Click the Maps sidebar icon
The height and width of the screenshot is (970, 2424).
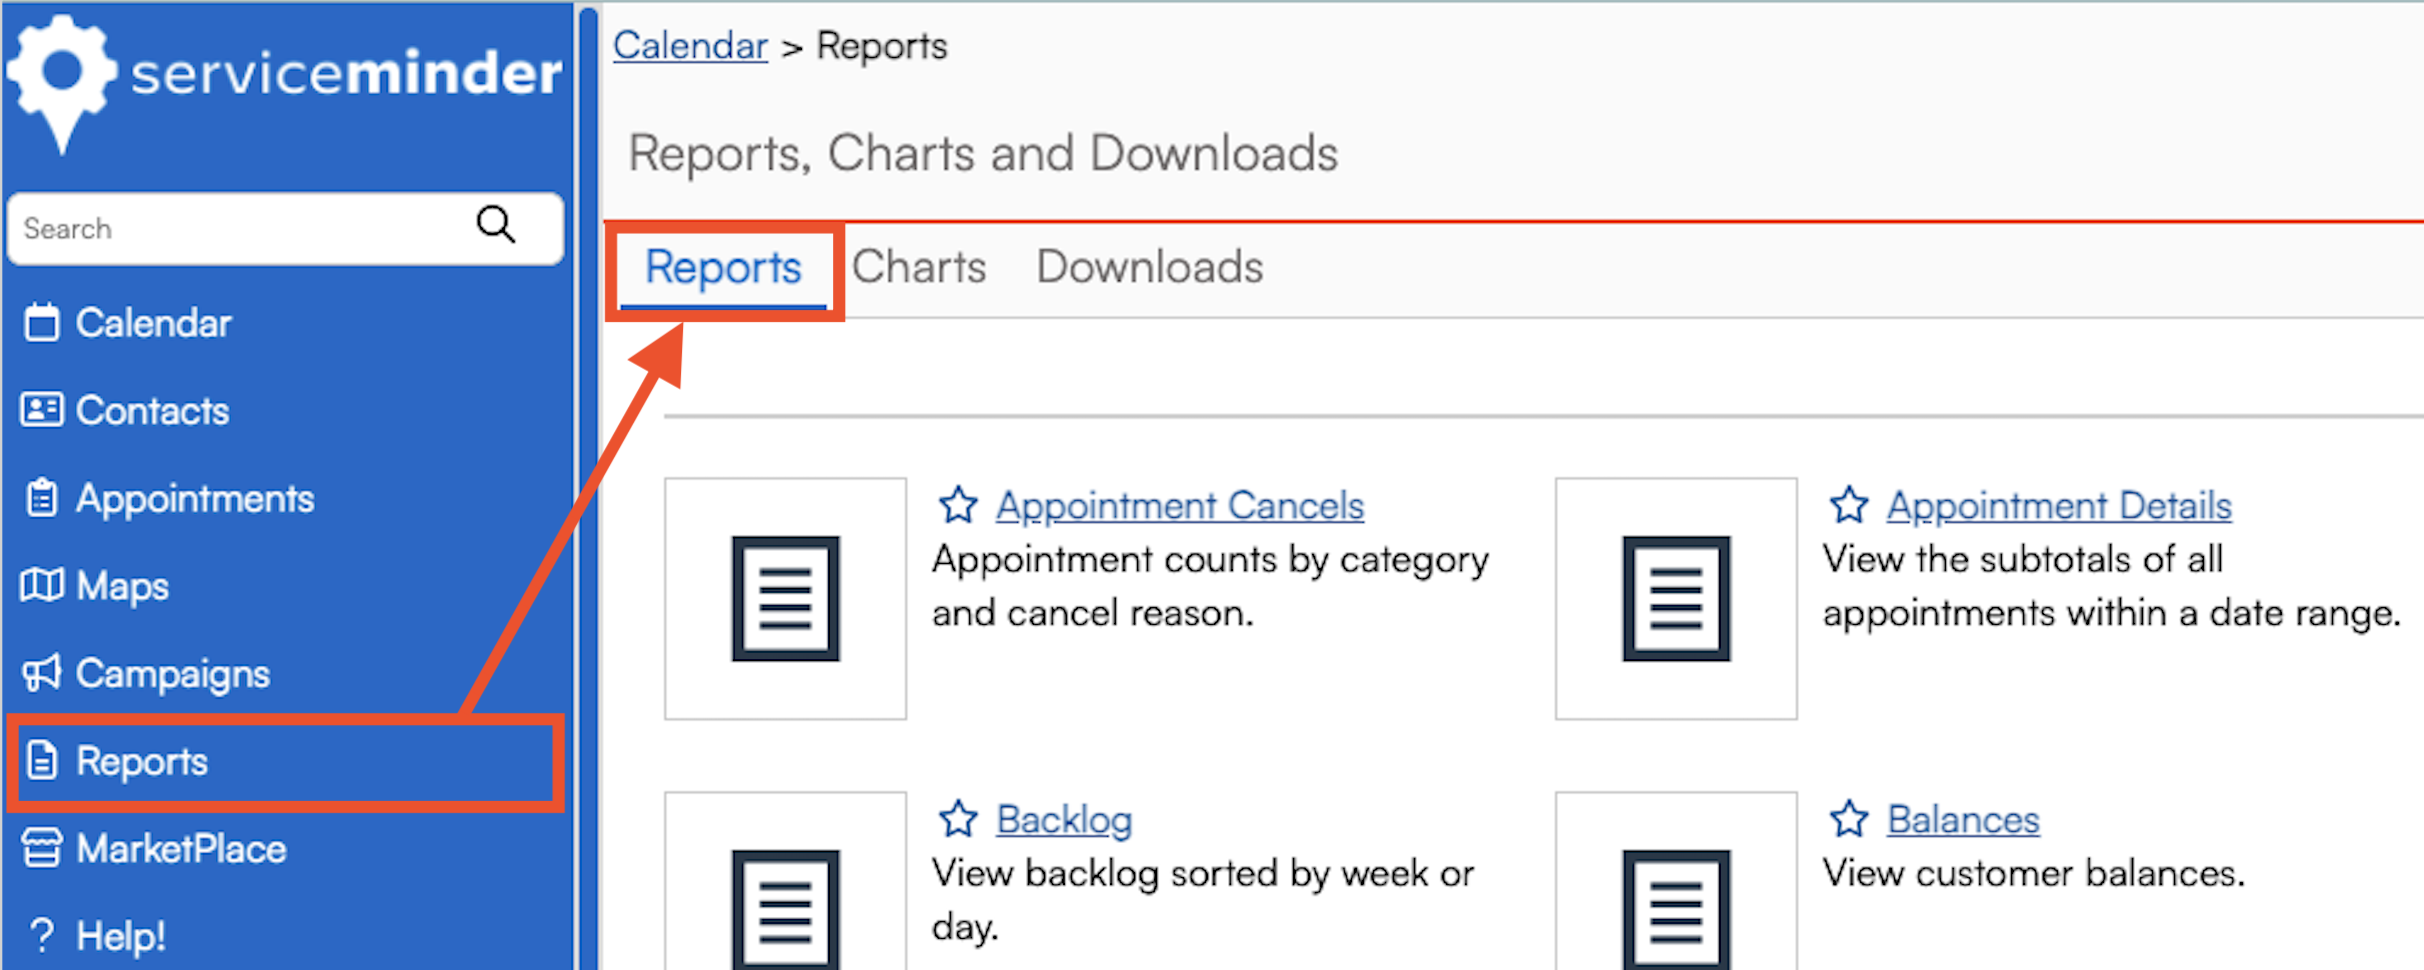(42, 586)
